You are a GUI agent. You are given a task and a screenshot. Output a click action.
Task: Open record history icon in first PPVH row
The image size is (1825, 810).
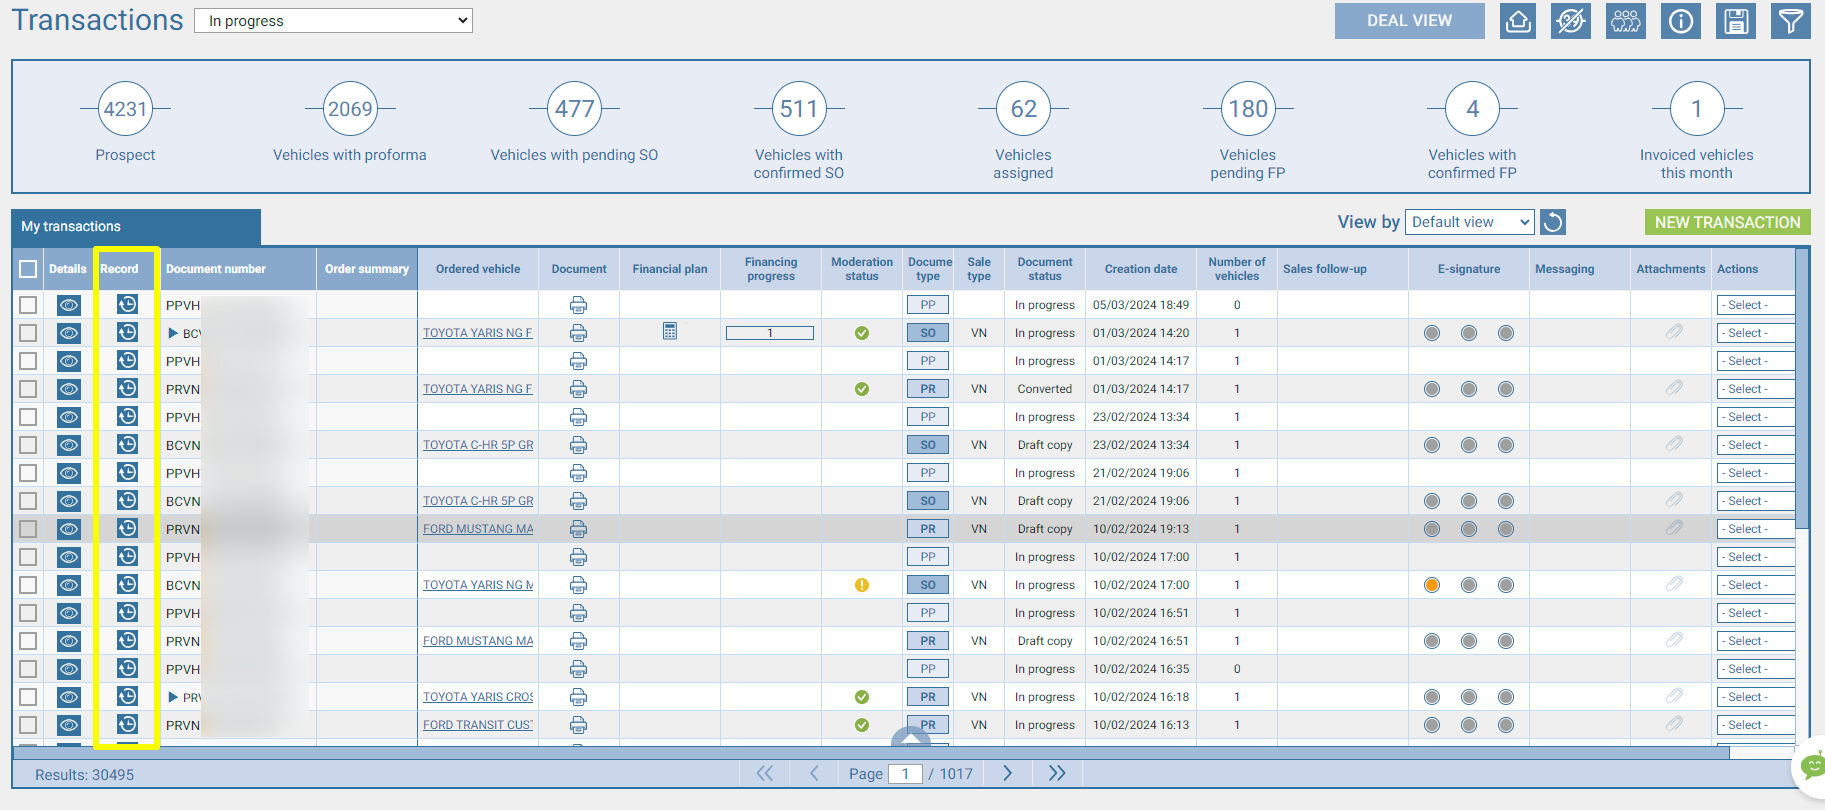click(x=127, y=304)
